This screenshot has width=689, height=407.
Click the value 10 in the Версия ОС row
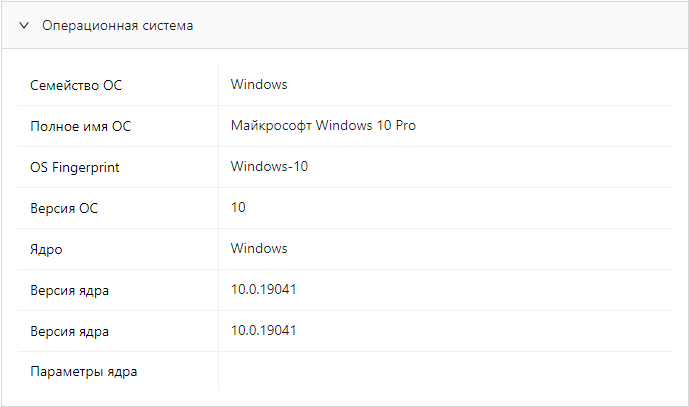point(238,208)
